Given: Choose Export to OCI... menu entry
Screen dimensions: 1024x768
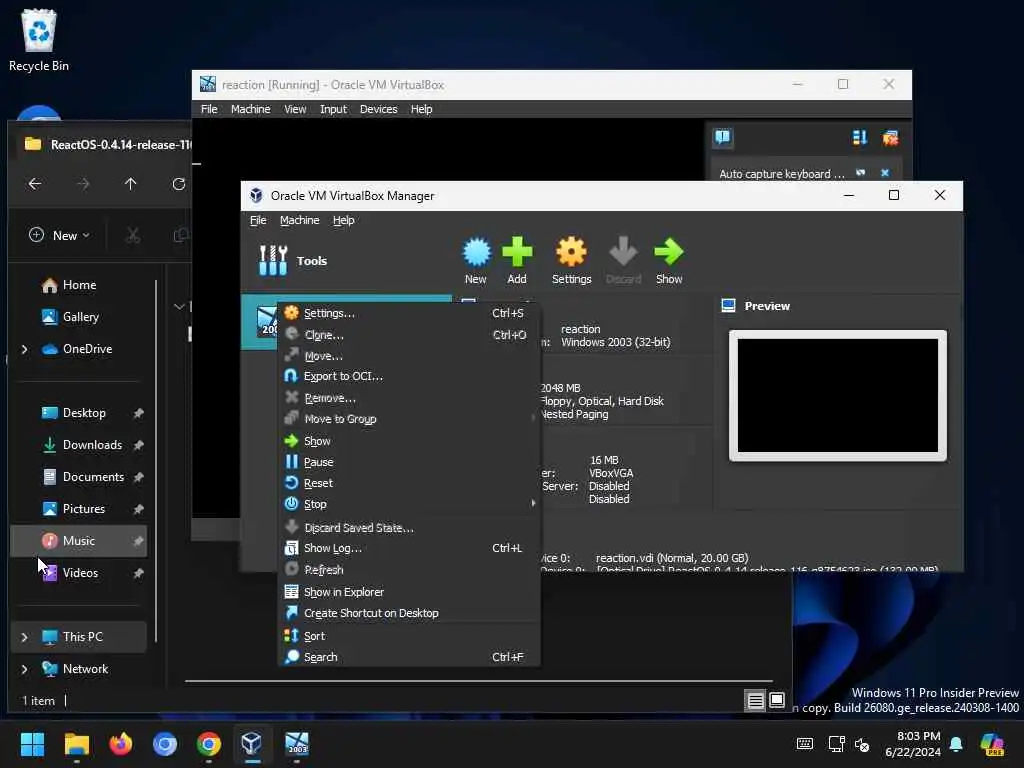Looking at the screenshot, I should (x=409, y=376).
